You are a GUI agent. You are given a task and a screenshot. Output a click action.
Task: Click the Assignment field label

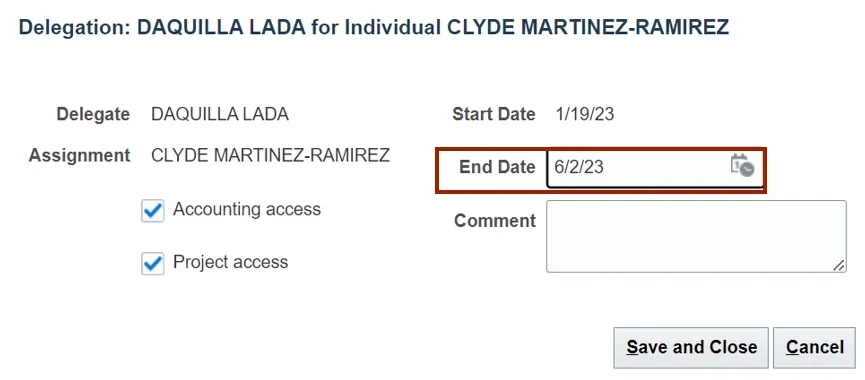click(79, 156)
